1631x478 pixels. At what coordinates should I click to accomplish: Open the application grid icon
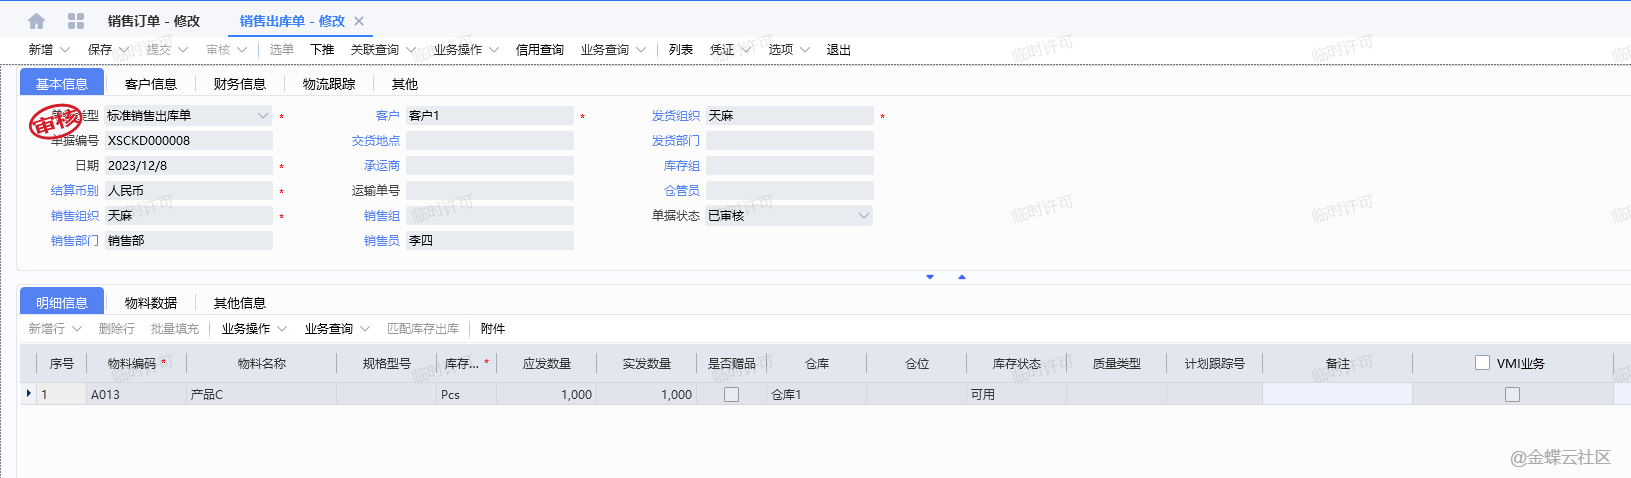76,21
